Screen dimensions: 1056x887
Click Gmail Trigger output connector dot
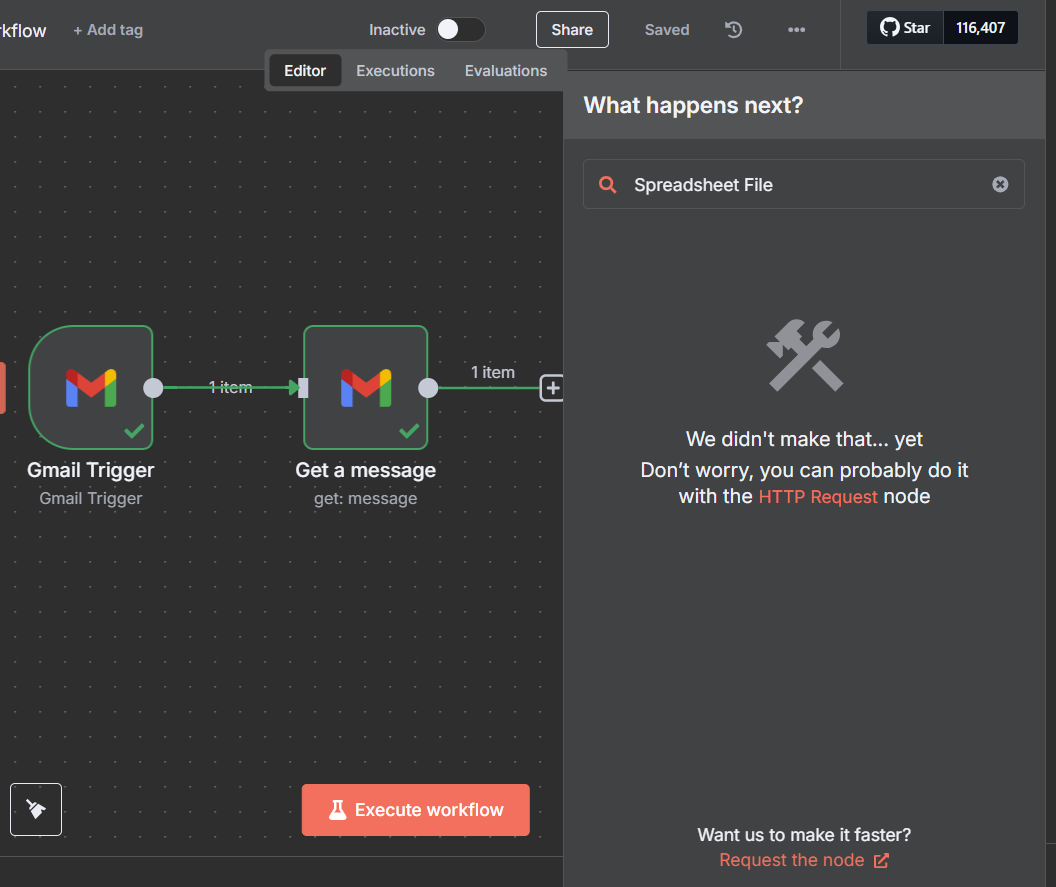click(x=154, y=388)
